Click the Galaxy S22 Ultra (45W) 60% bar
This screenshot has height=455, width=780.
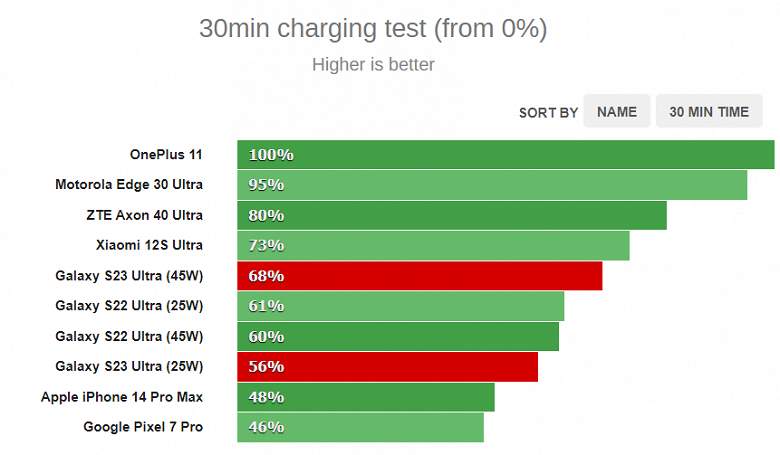click(x=398, y=336)
